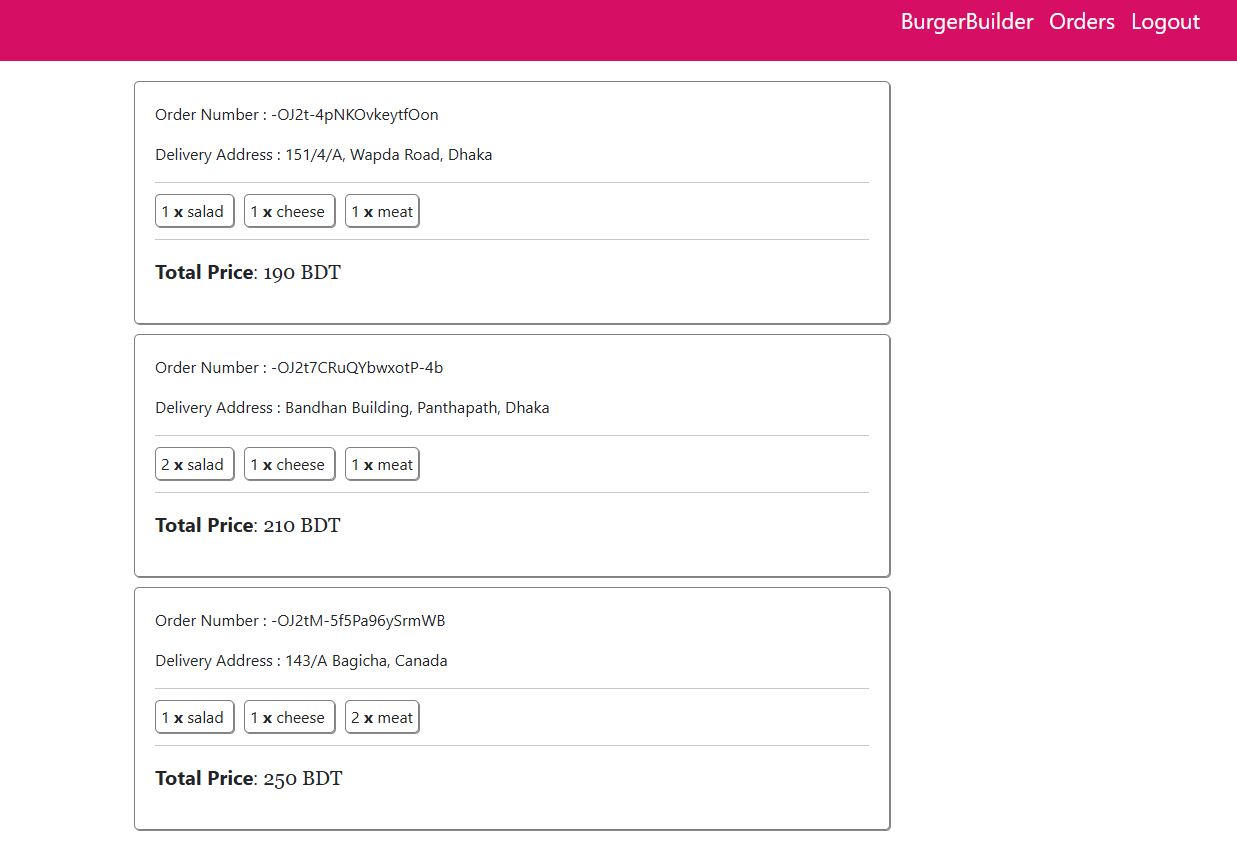
Task: Click 1 x meat badge in the 210 BDT order
Action: (x=382, y=465)
